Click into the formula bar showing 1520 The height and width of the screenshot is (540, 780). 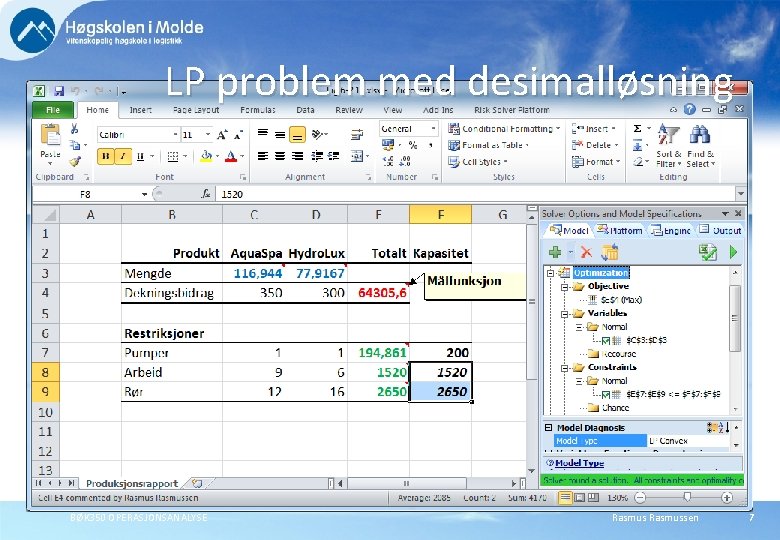pos(475,194)
